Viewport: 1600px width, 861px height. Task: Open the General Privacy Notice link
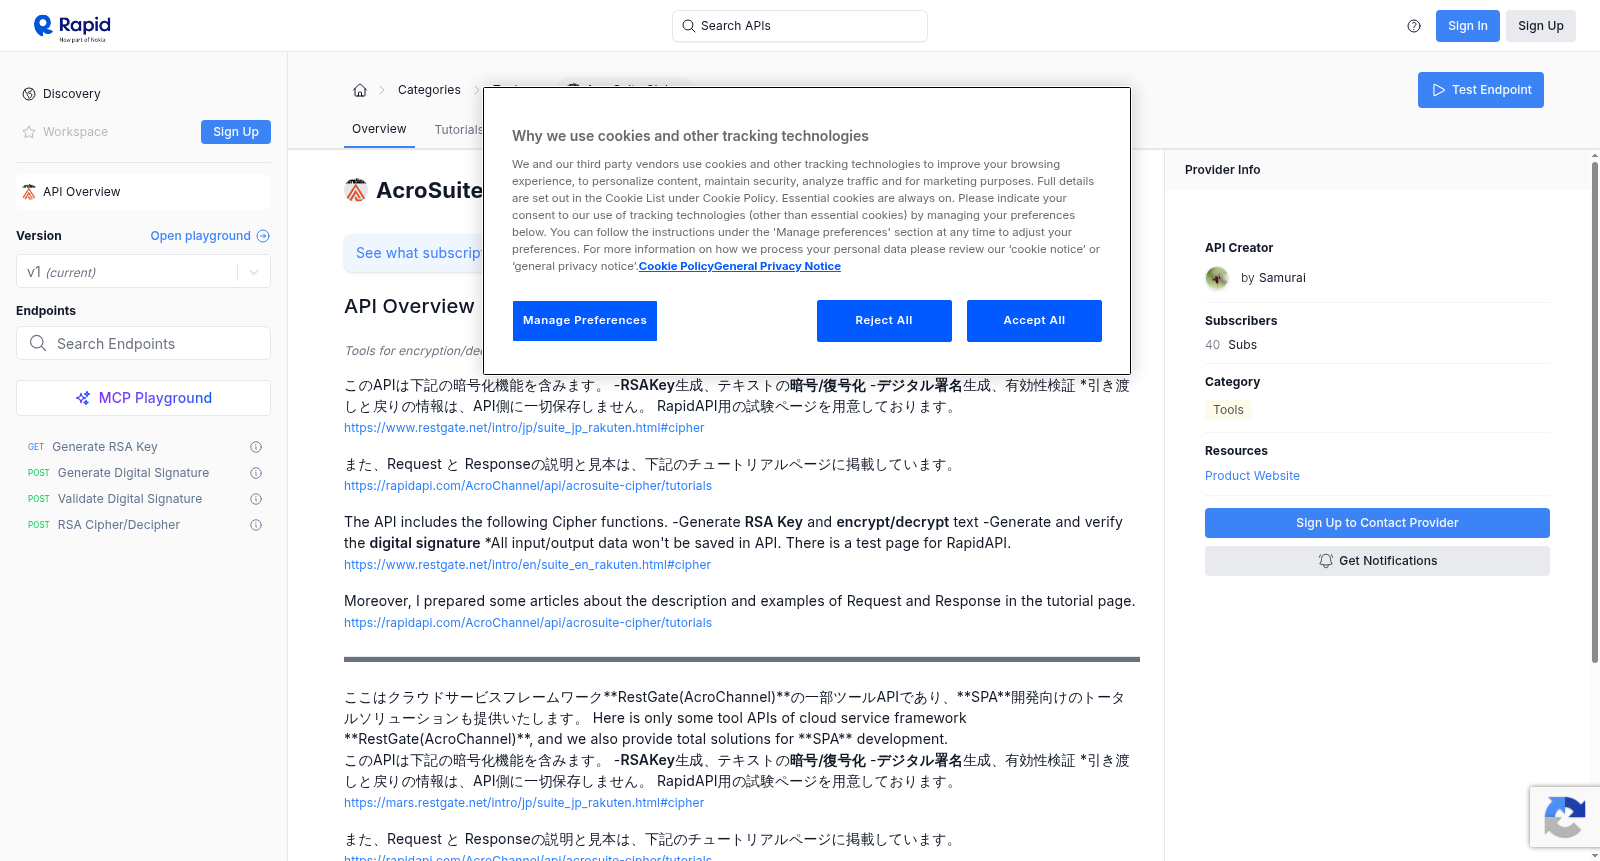[777, 267]
